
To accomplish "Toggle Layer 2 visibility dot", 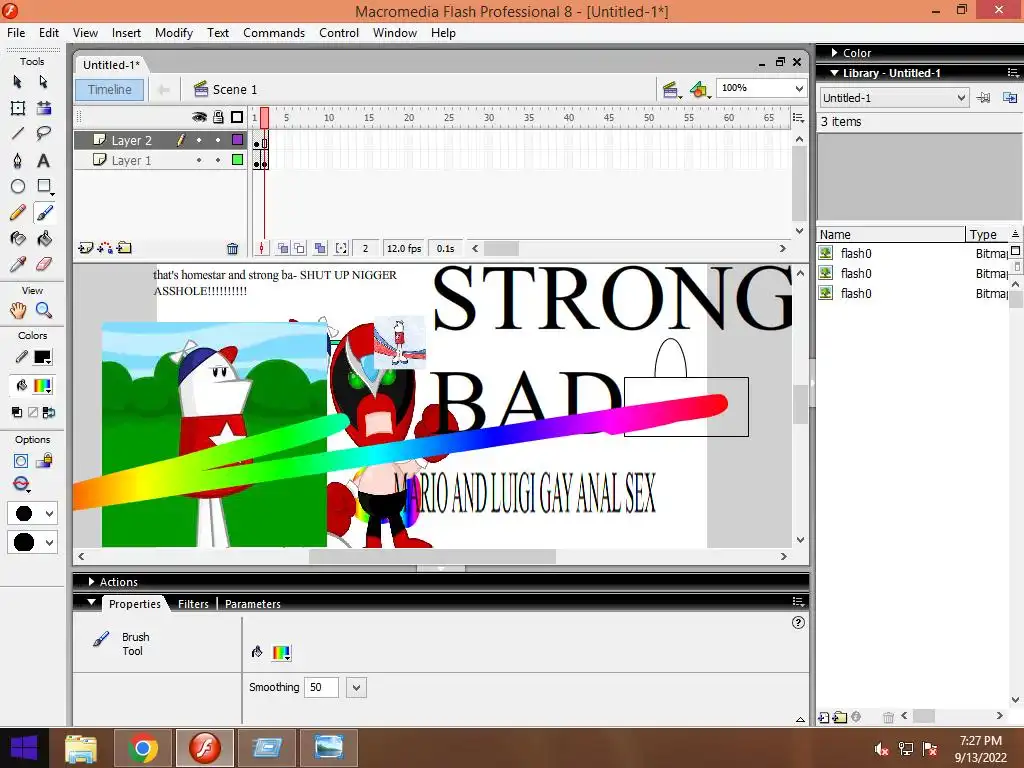I will pos(199,140).
